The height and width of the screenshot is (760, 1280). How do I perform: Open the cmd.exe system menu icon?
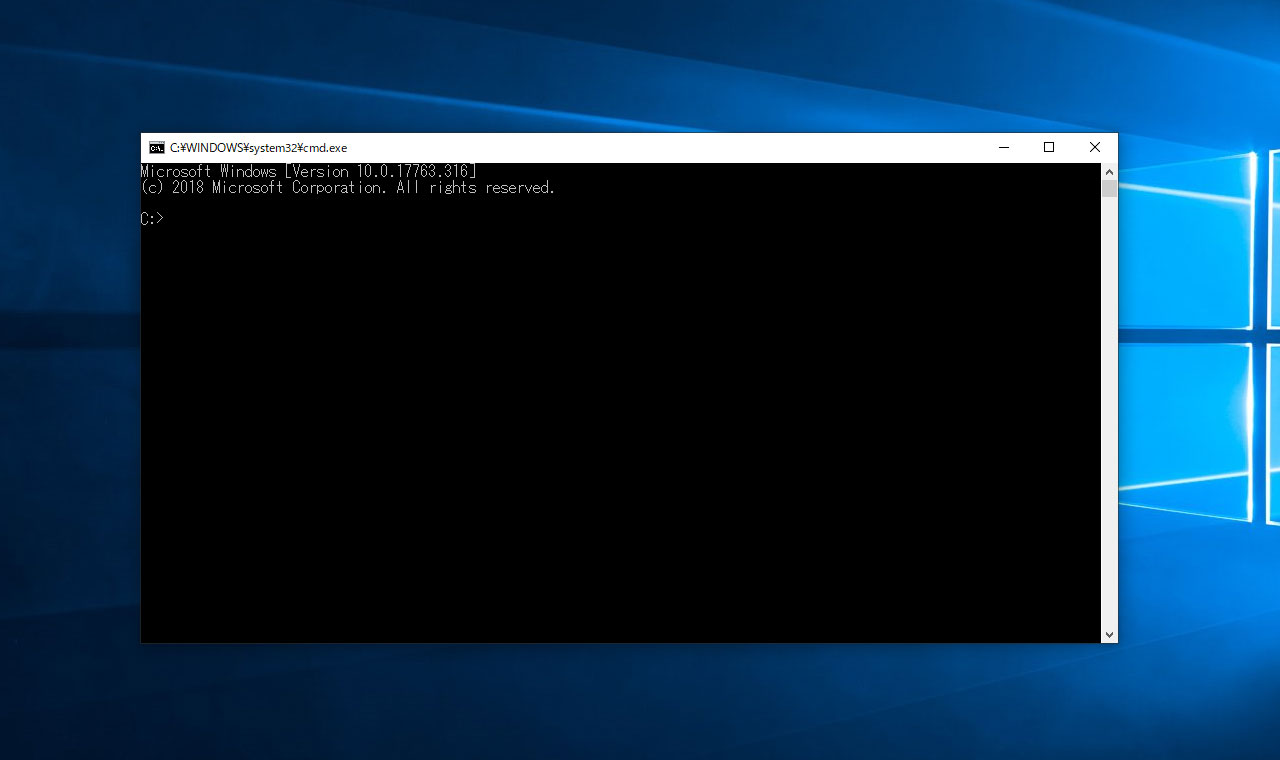point(157,148)
